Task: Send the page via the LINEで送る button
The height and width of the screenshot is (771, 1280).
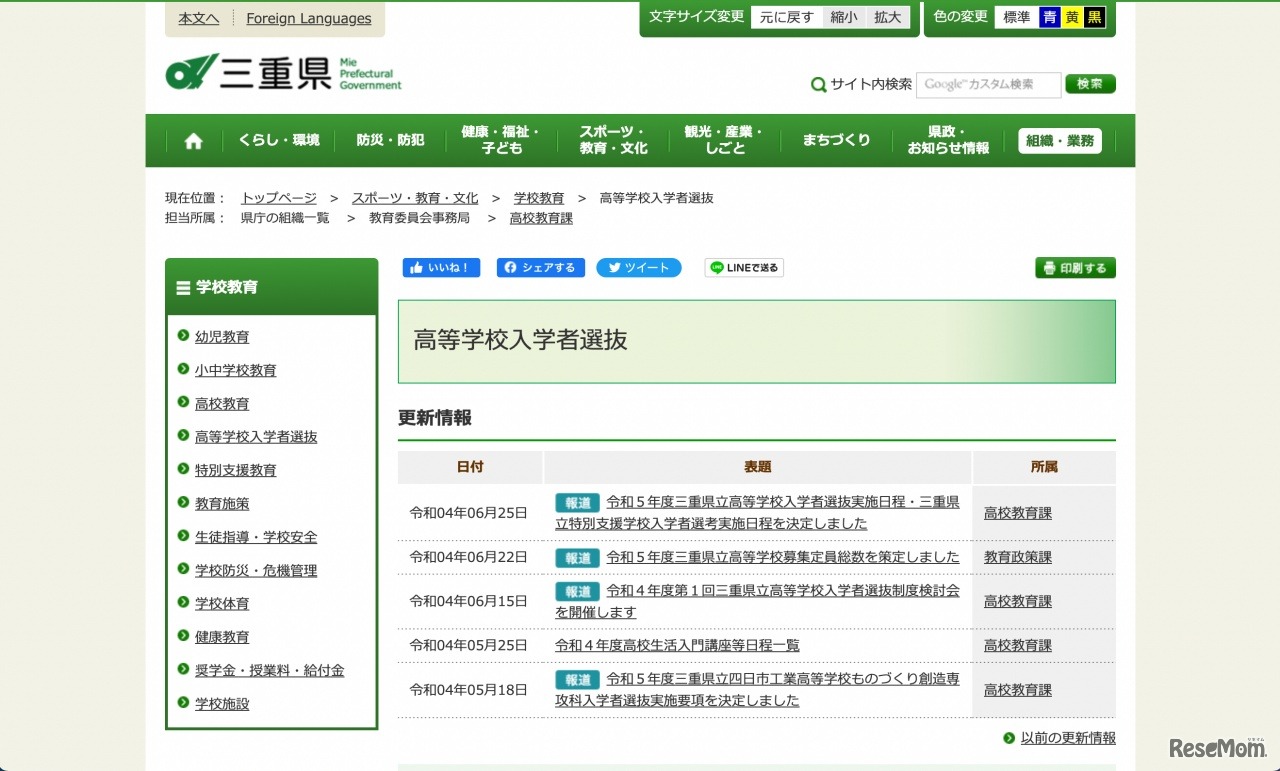Action: [x=744, y=268]
